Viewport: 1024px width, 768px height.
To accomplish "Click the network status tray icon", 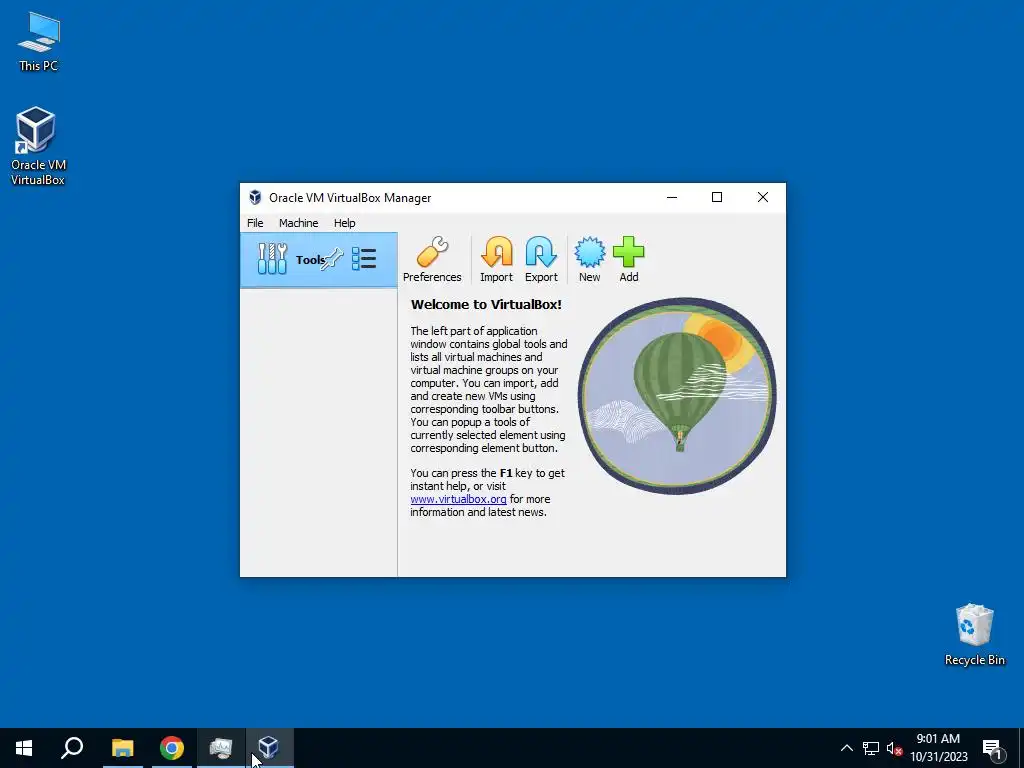I will pos(871,748).
